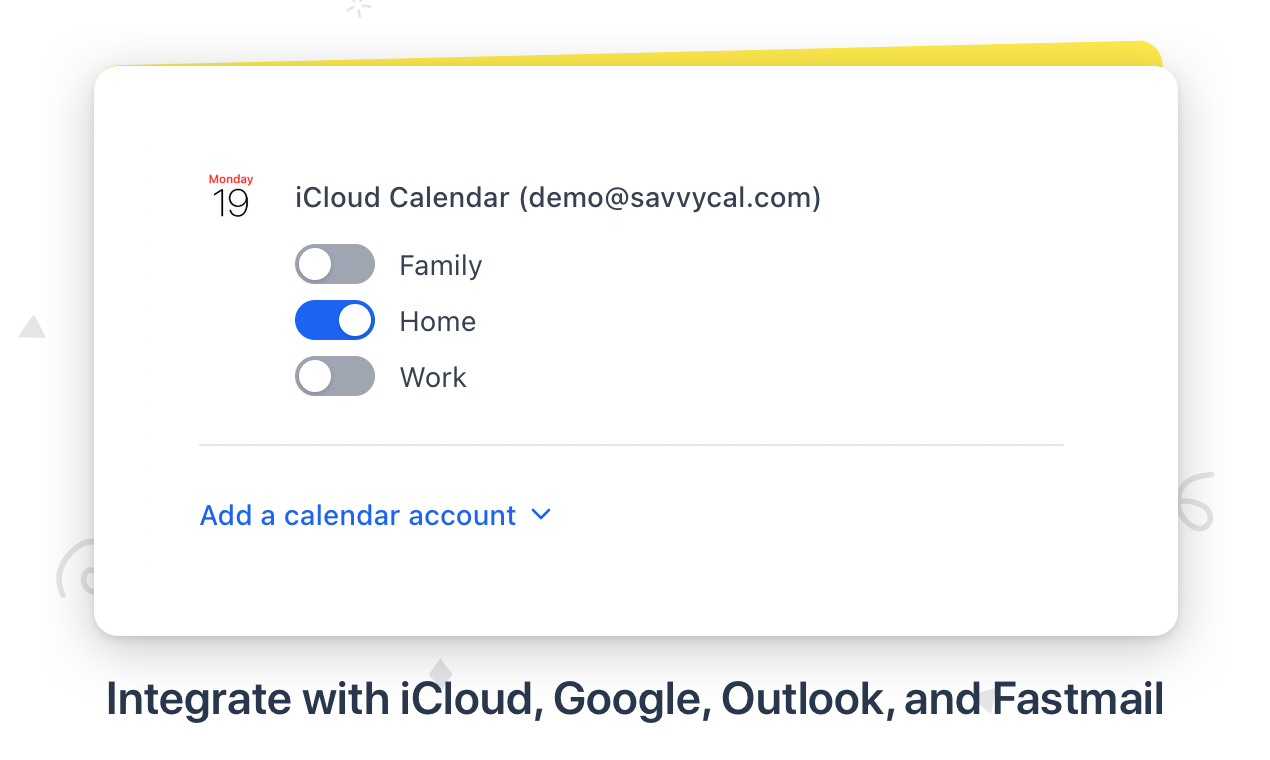Viewport: 1270px width, 760px height.
Task: Click the gray triangle decoration
Action: tap(32, 328)
